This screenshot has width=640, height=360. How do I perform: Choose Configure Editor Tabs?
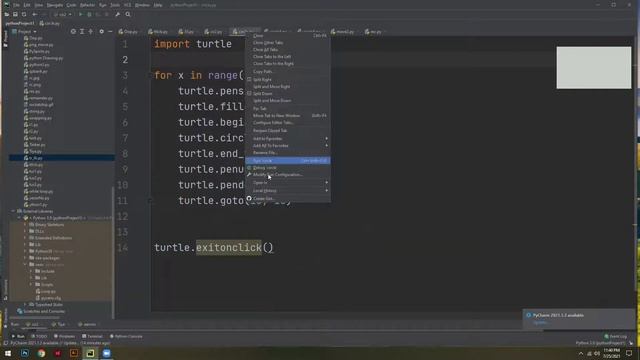tap(288, 122)
